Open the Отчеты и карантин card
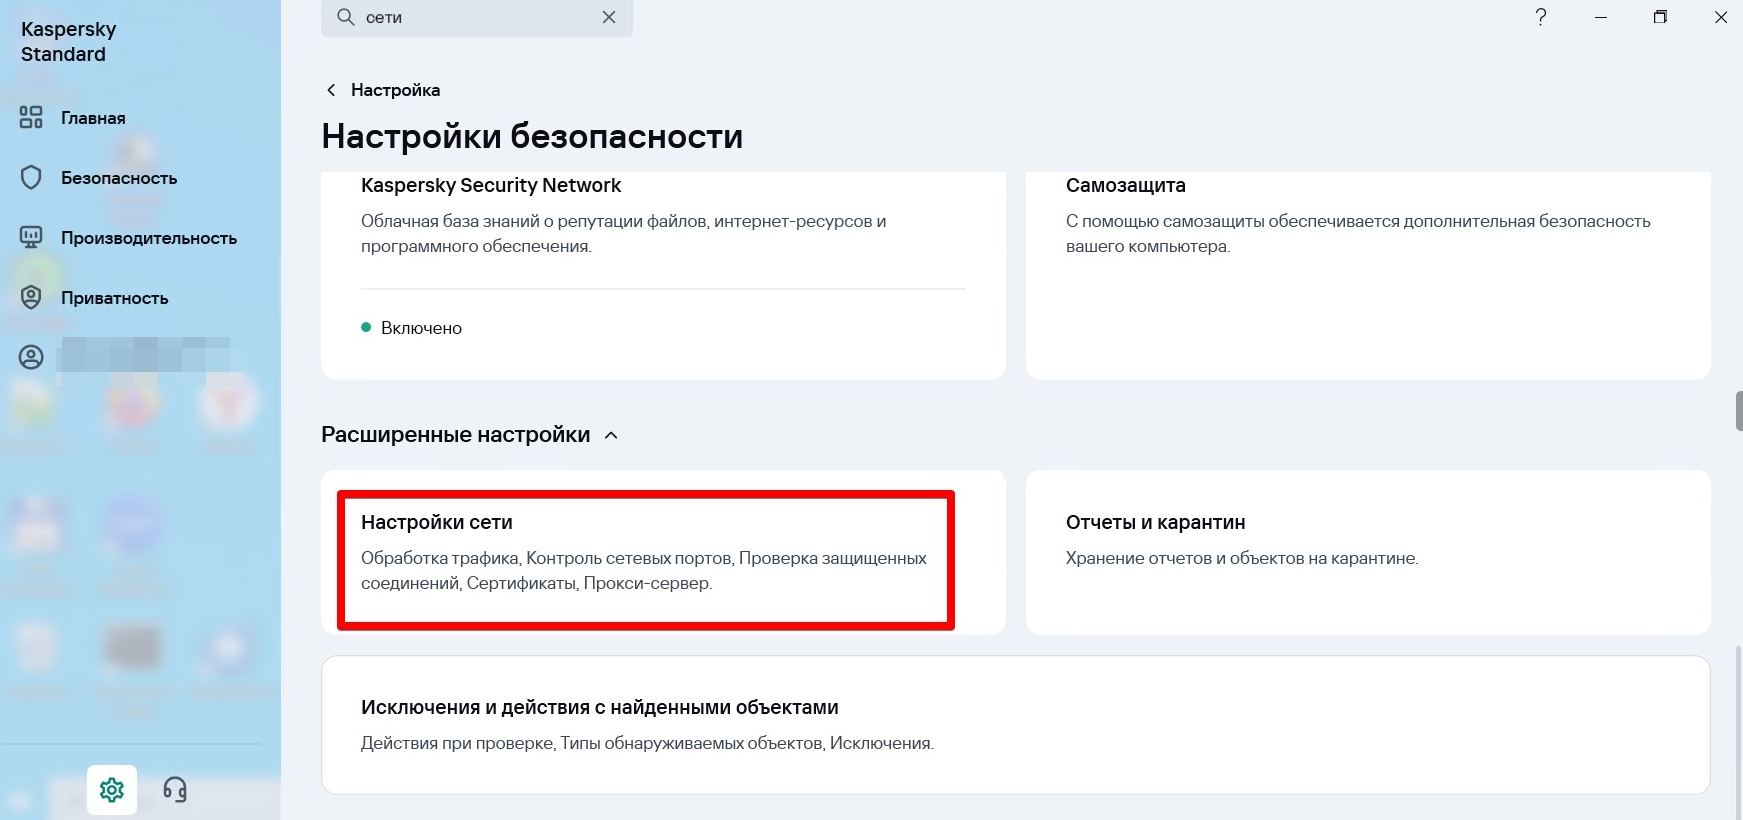This screenshot has width=1743, height=820. pos(1368,552)
